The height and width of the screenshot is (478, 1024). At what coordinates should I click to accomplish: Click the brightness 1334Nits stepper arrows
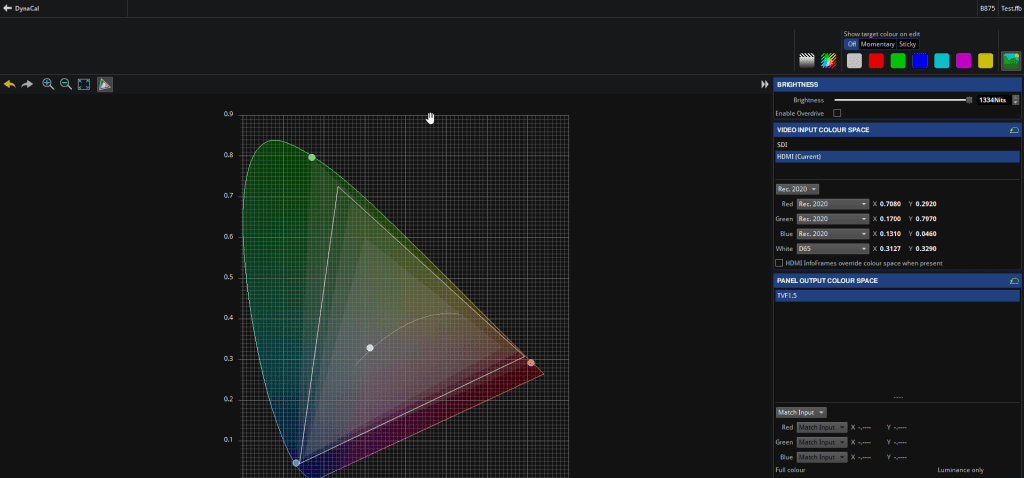[x=1016, y=100]
